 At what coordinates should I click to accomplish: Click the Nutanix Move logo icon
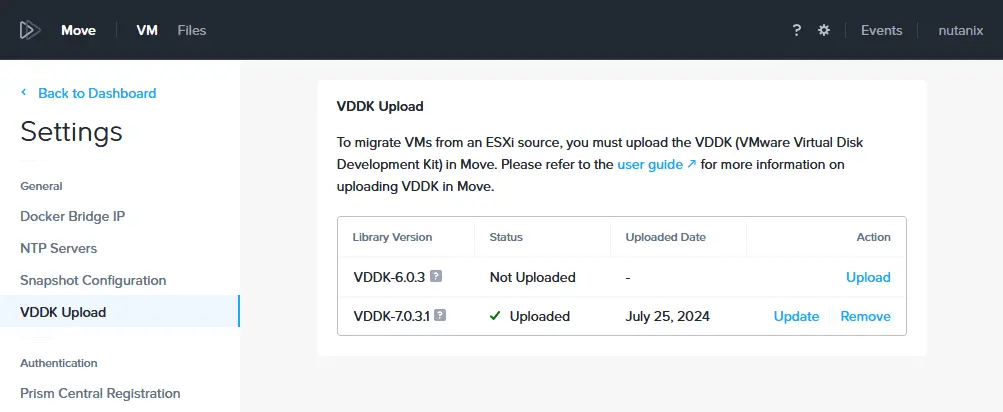(30, 30)
